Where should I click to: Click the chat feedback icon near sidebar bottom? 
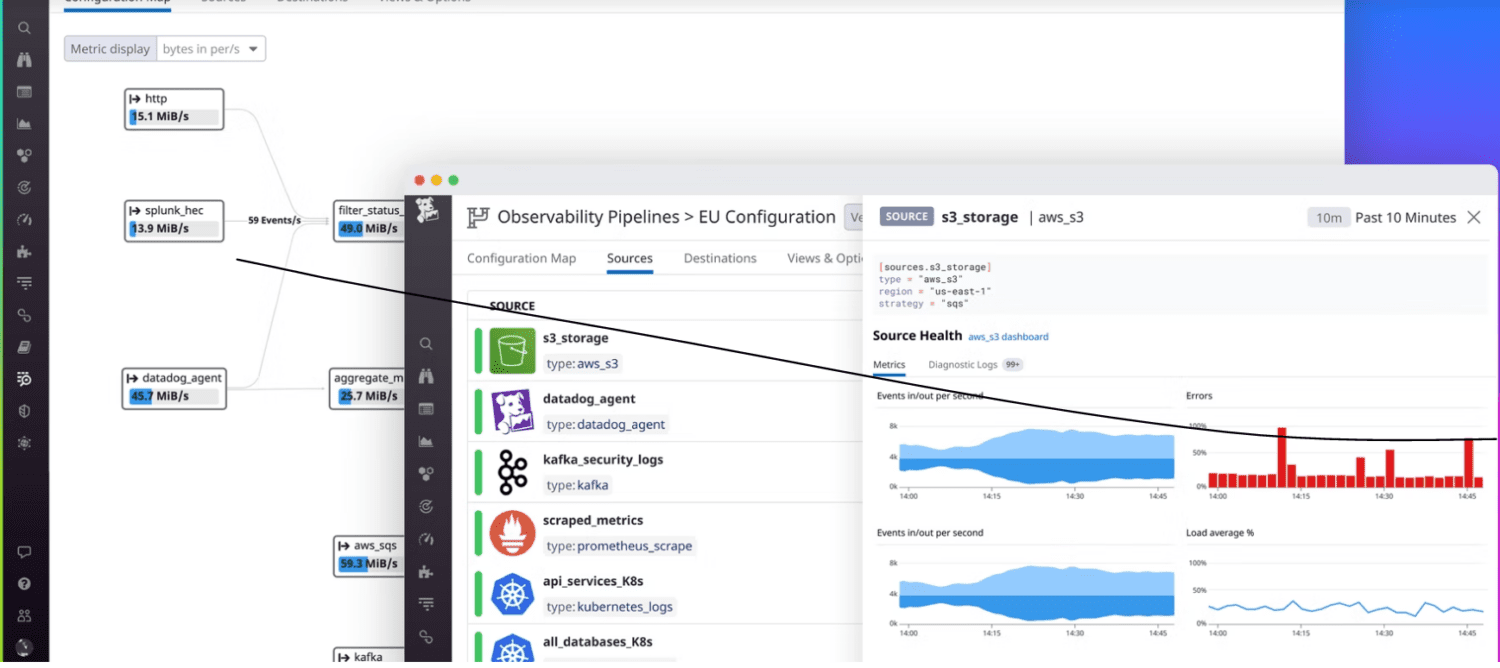pos(24,551)
